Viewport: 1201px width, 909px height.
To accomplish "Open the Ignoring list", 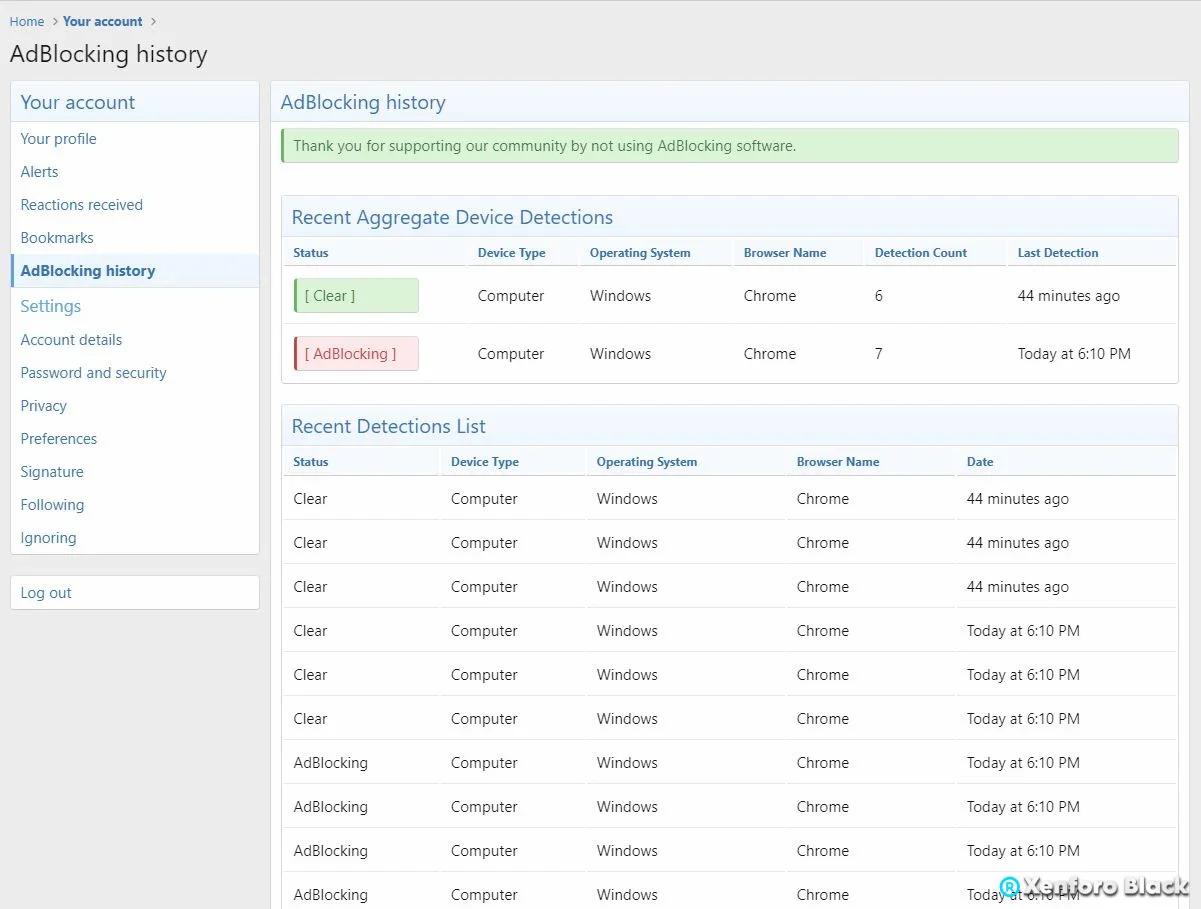I will click(135, 538).
